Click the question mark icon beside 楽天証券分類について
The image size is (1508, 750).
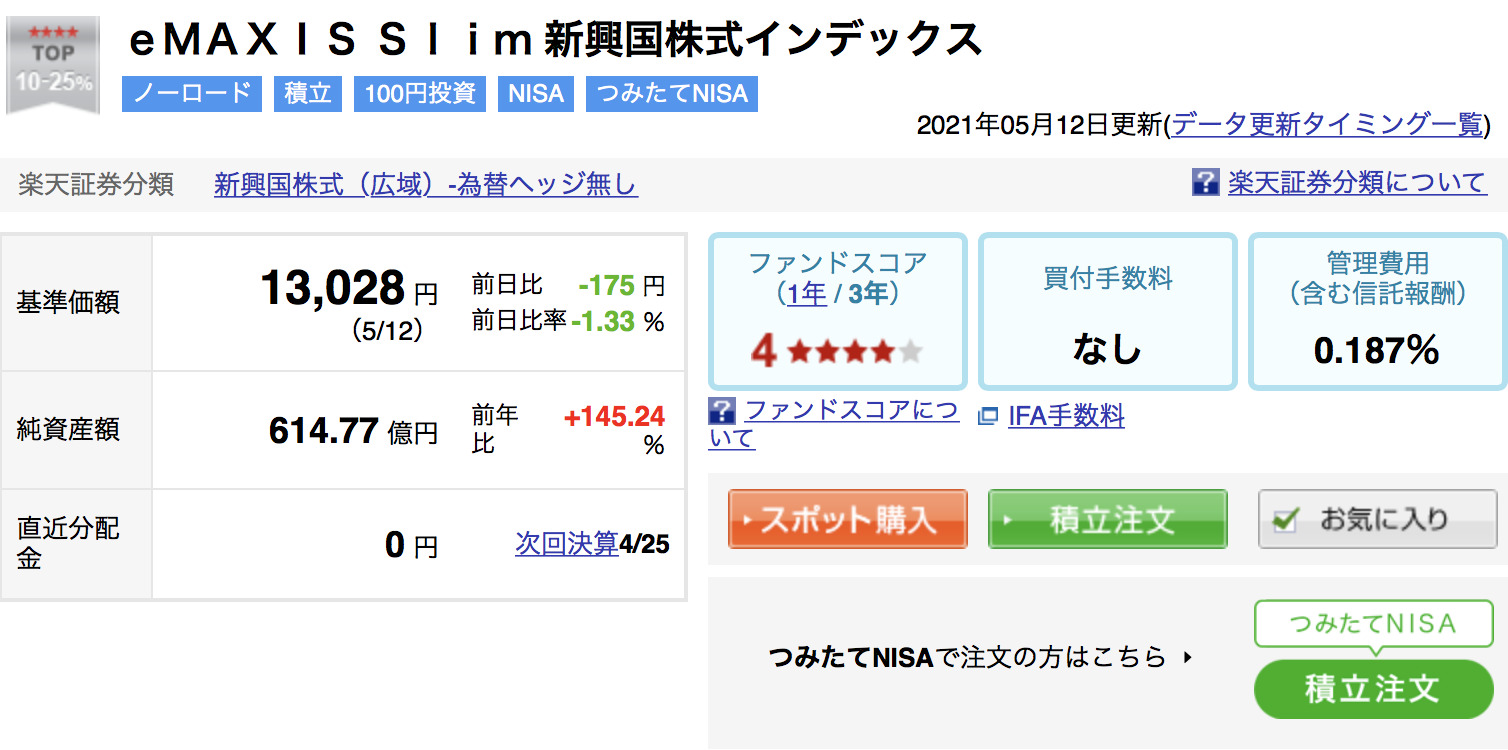pos(1205,182)
